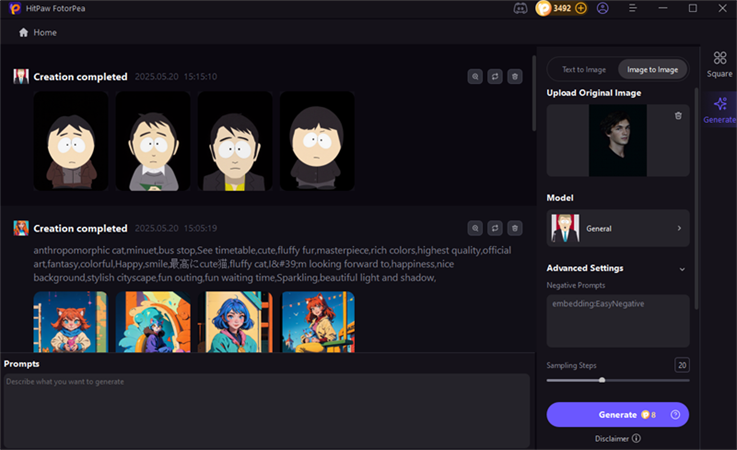
Task: Open the Disclaimer link
Action: click(612, 439)
